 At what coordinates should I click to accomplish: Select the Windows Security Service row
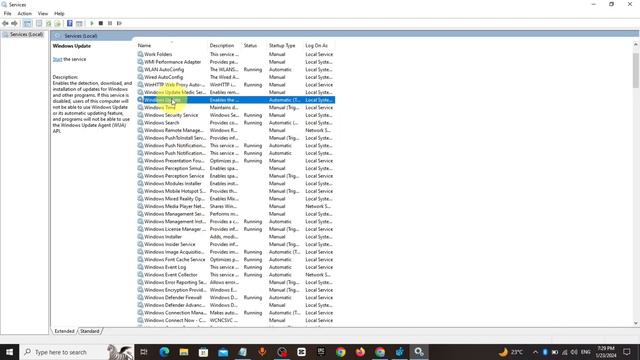point(236,115)
